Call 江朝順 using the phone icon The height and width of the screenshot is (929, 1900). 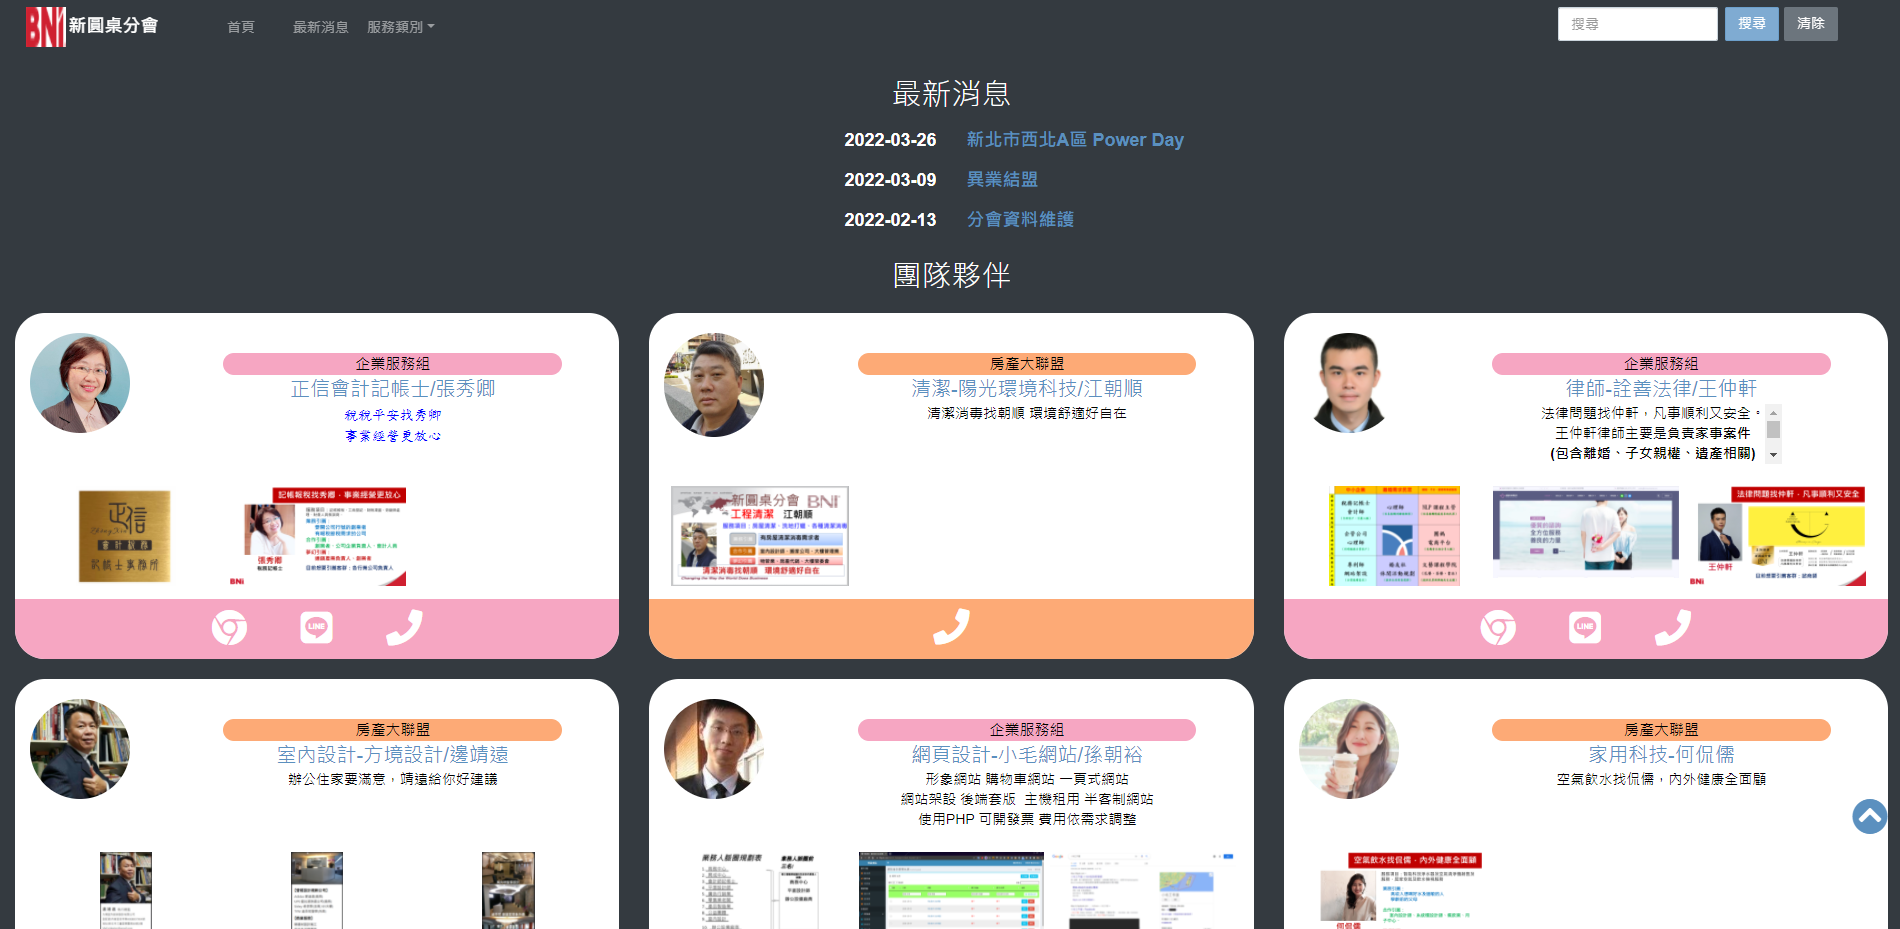[951, 628]
